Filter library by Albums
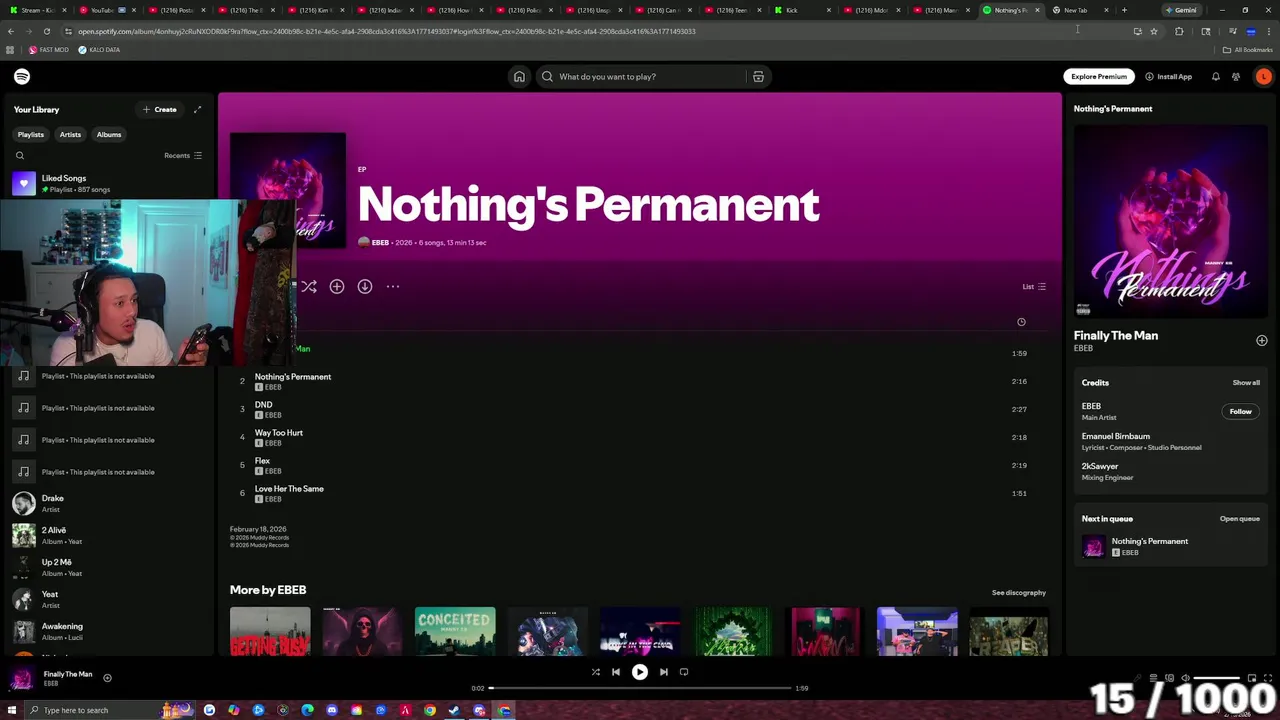Image resolution: width=1280 pixels, height=720 pixels. pyautogui.click(x=109, y=134)
